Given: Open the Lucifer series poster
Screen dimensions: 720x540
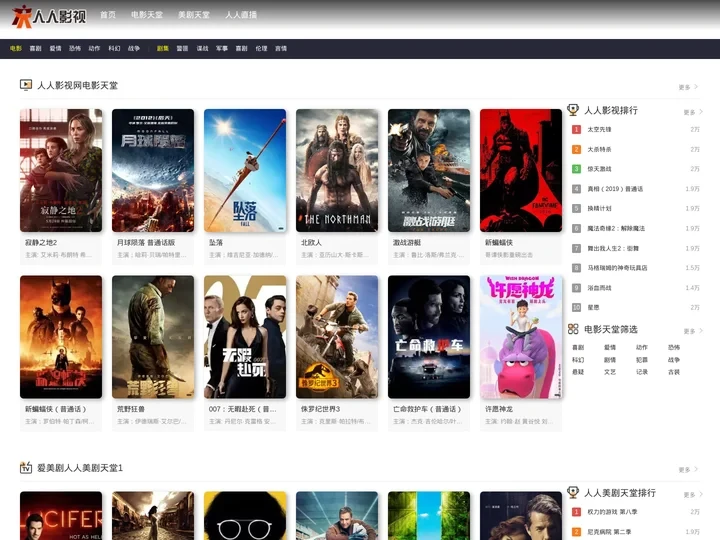Looking at the screenshot, I should [61, 516].
